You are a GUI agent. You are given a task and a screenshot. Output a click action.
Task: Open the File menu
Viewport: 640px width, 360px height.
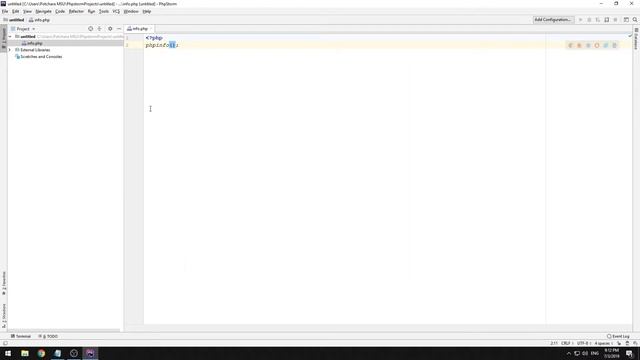(5, 11)
